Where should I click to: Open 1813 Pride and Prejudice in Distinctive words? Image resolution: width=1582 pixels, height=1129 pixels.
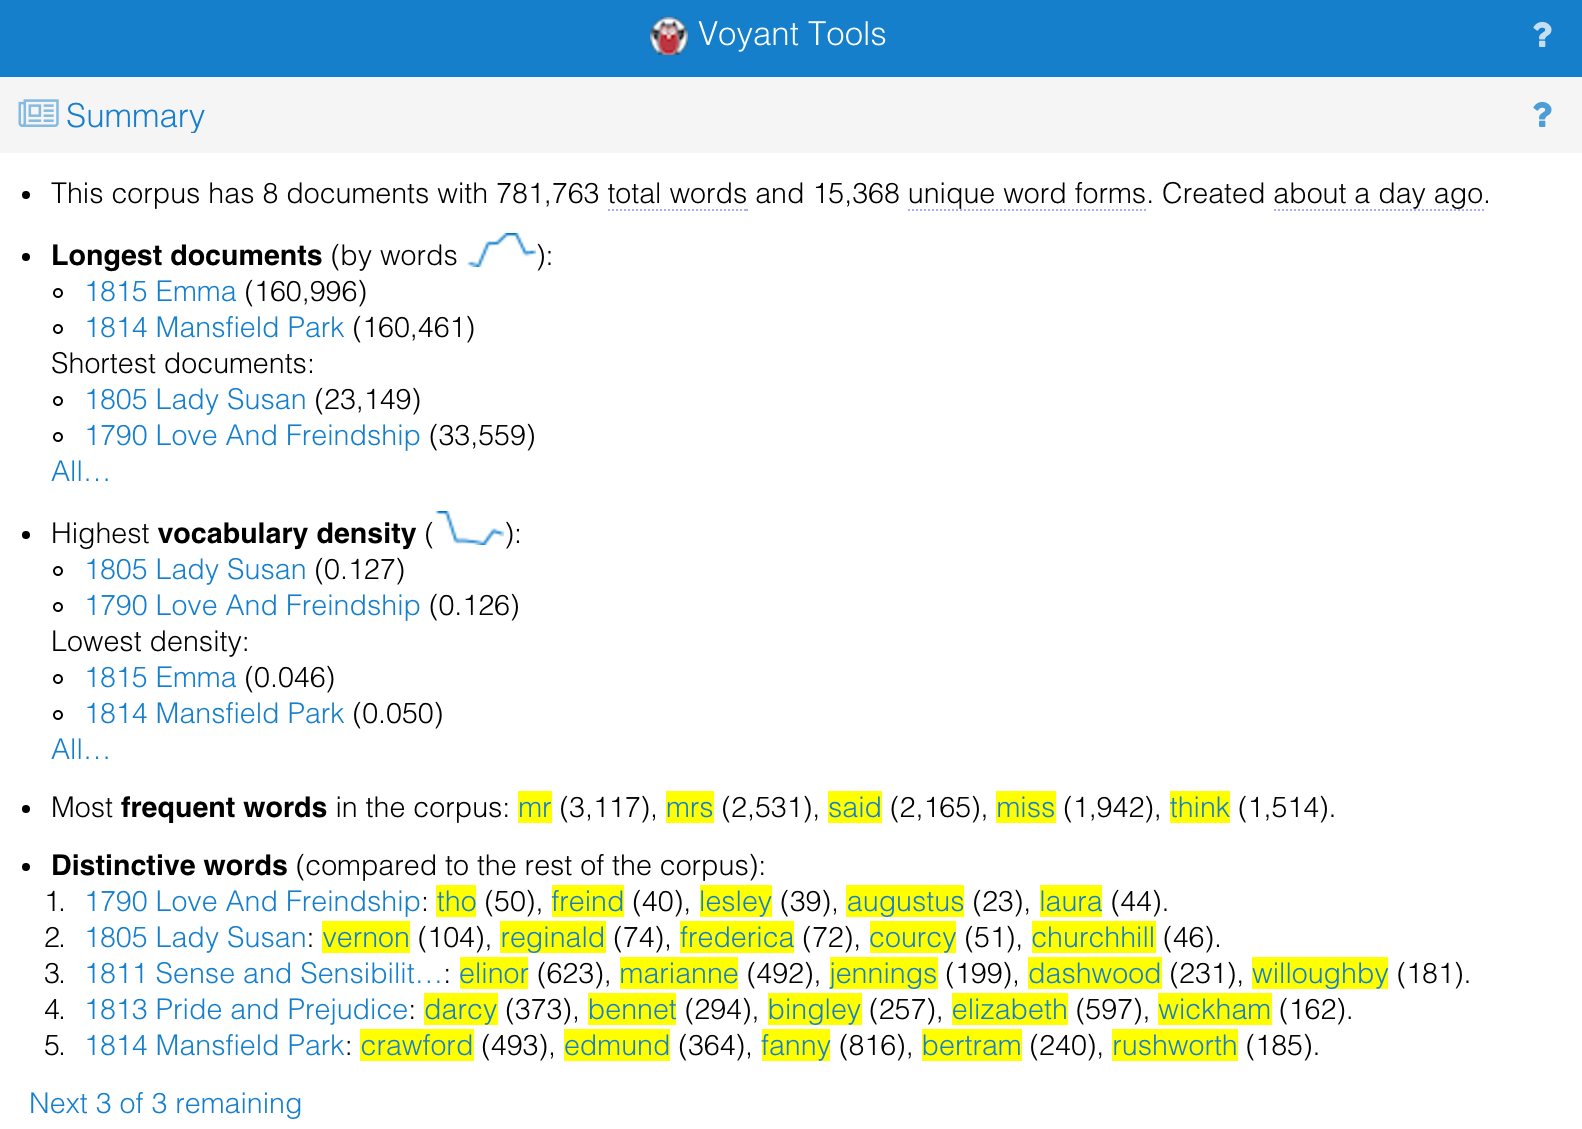pyautogui.click(x=246, y=1010)
